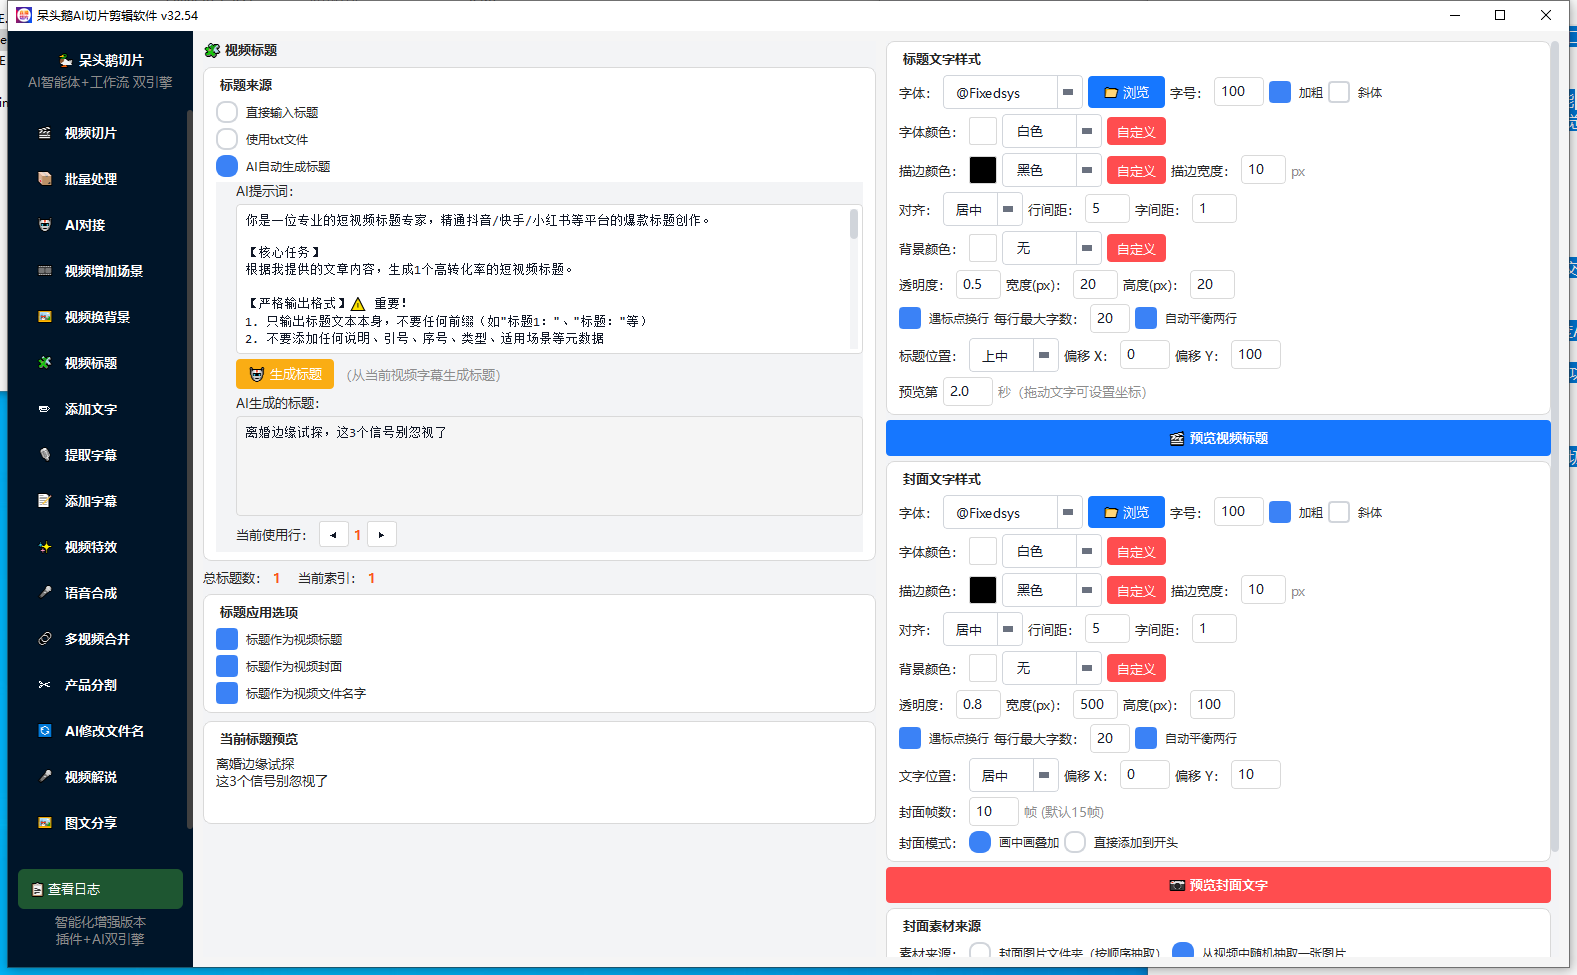Enable 斜体 in 标题文字样式
The width and height of the screenshot is (1577, 975).
pos(1339,92)
